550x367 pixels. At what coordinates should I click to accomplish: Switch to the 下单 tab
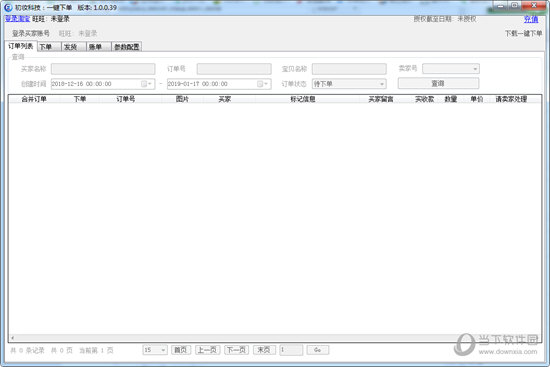pos(49,47)
